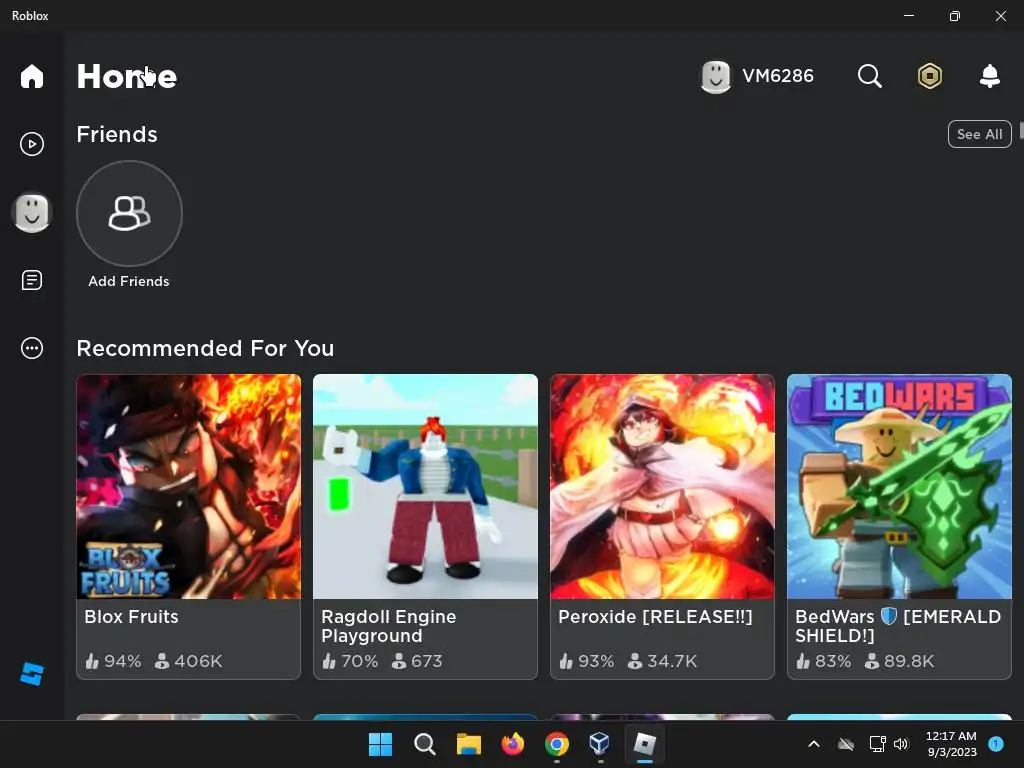Screen dimensions: 1024x768
Task: Launch Google Chrome from the taskbar
Action: (556, 744)
